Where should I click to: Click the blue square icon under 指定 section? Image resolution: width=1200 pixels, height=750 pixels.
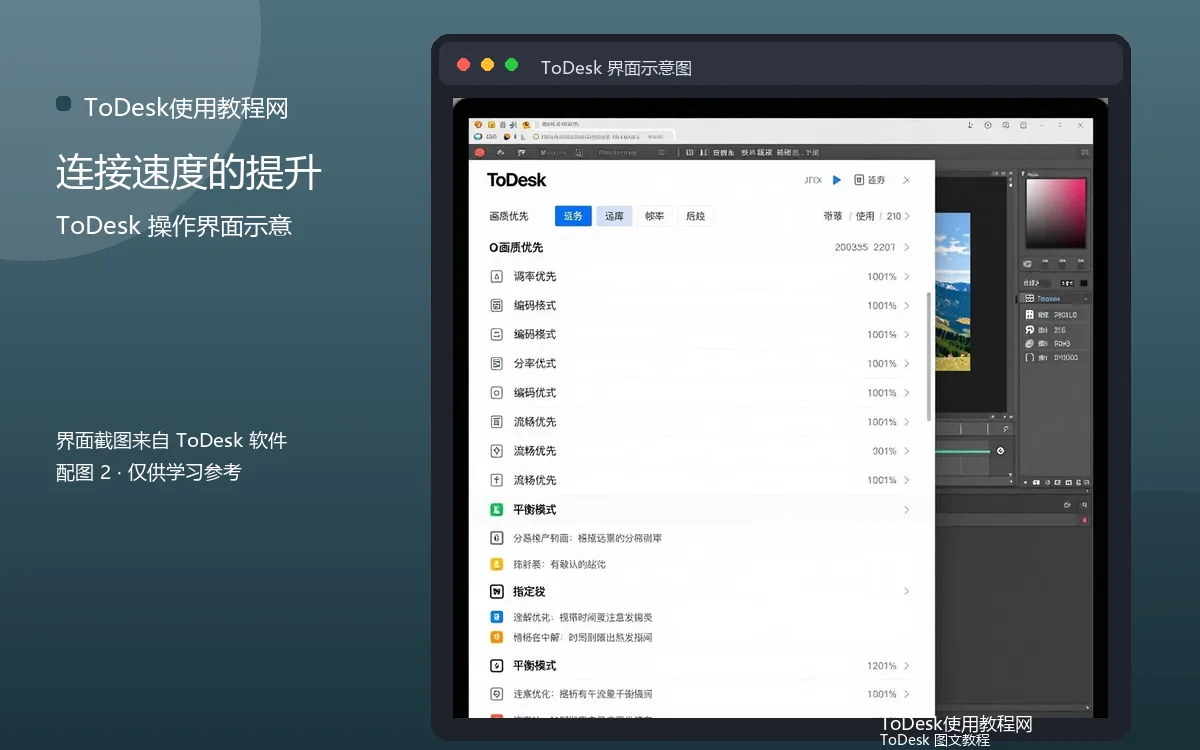(x=496, y=617)
